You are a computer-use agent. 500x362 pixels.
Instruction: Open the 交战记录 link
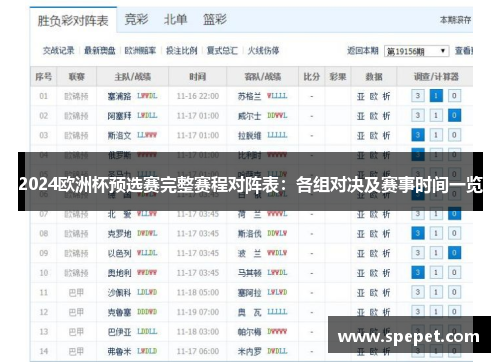point(58,51)
